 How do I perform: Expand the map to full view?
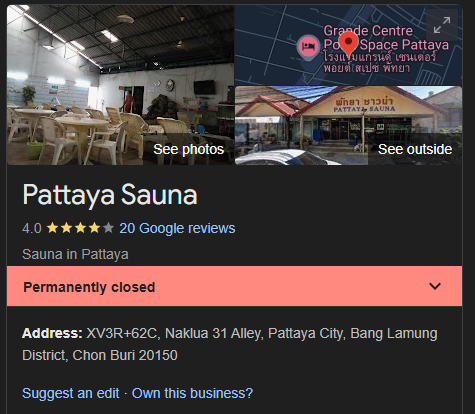pyautogui.click(x=442, y=25)
